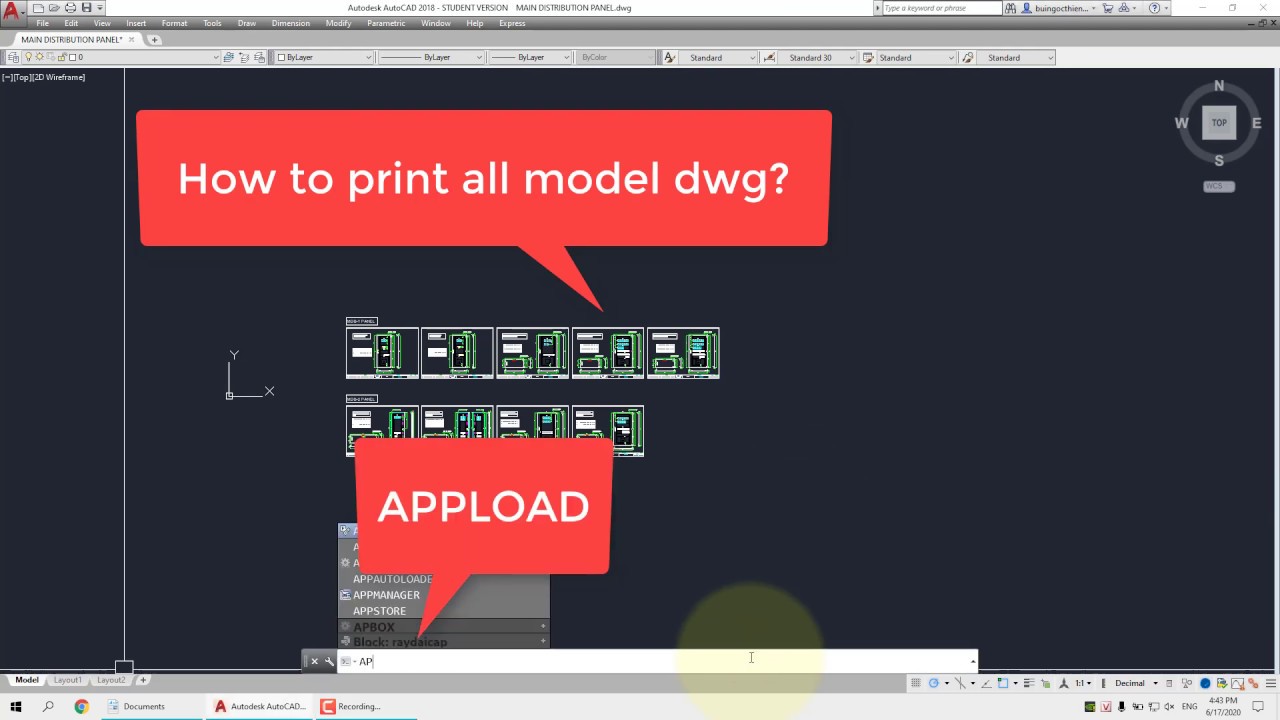This screenshot has height=720, width=1280.
Task: Open the Insert menu
Action: coord(136,23)
